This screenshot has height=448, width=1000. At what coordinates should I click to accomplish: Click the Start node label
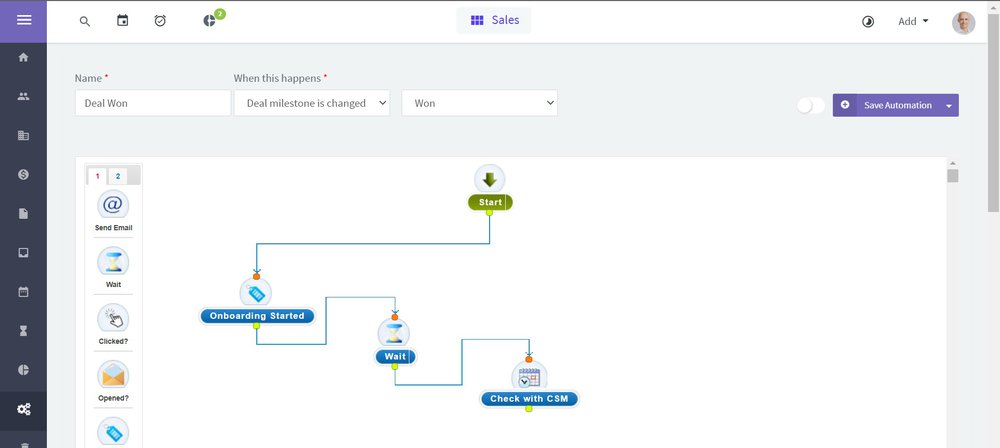pyautogui.click(x=490, y=202)
